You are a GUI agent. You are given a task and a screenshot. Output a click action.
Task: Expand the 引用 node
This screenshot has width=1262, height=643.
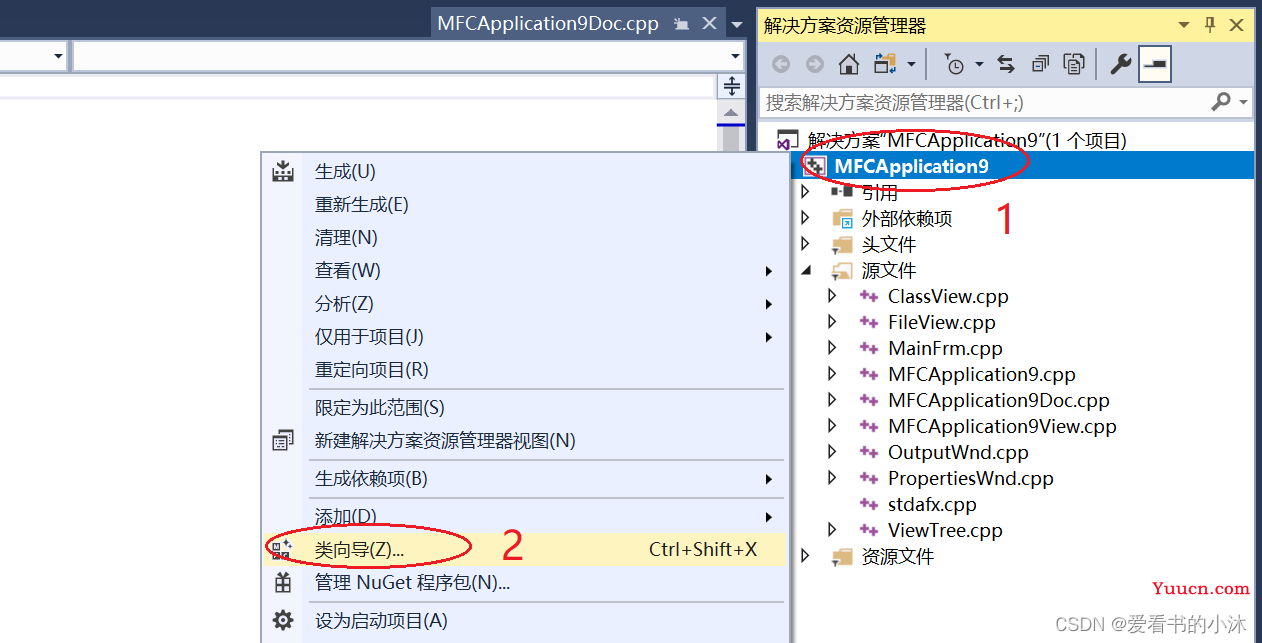click(806, 192)
